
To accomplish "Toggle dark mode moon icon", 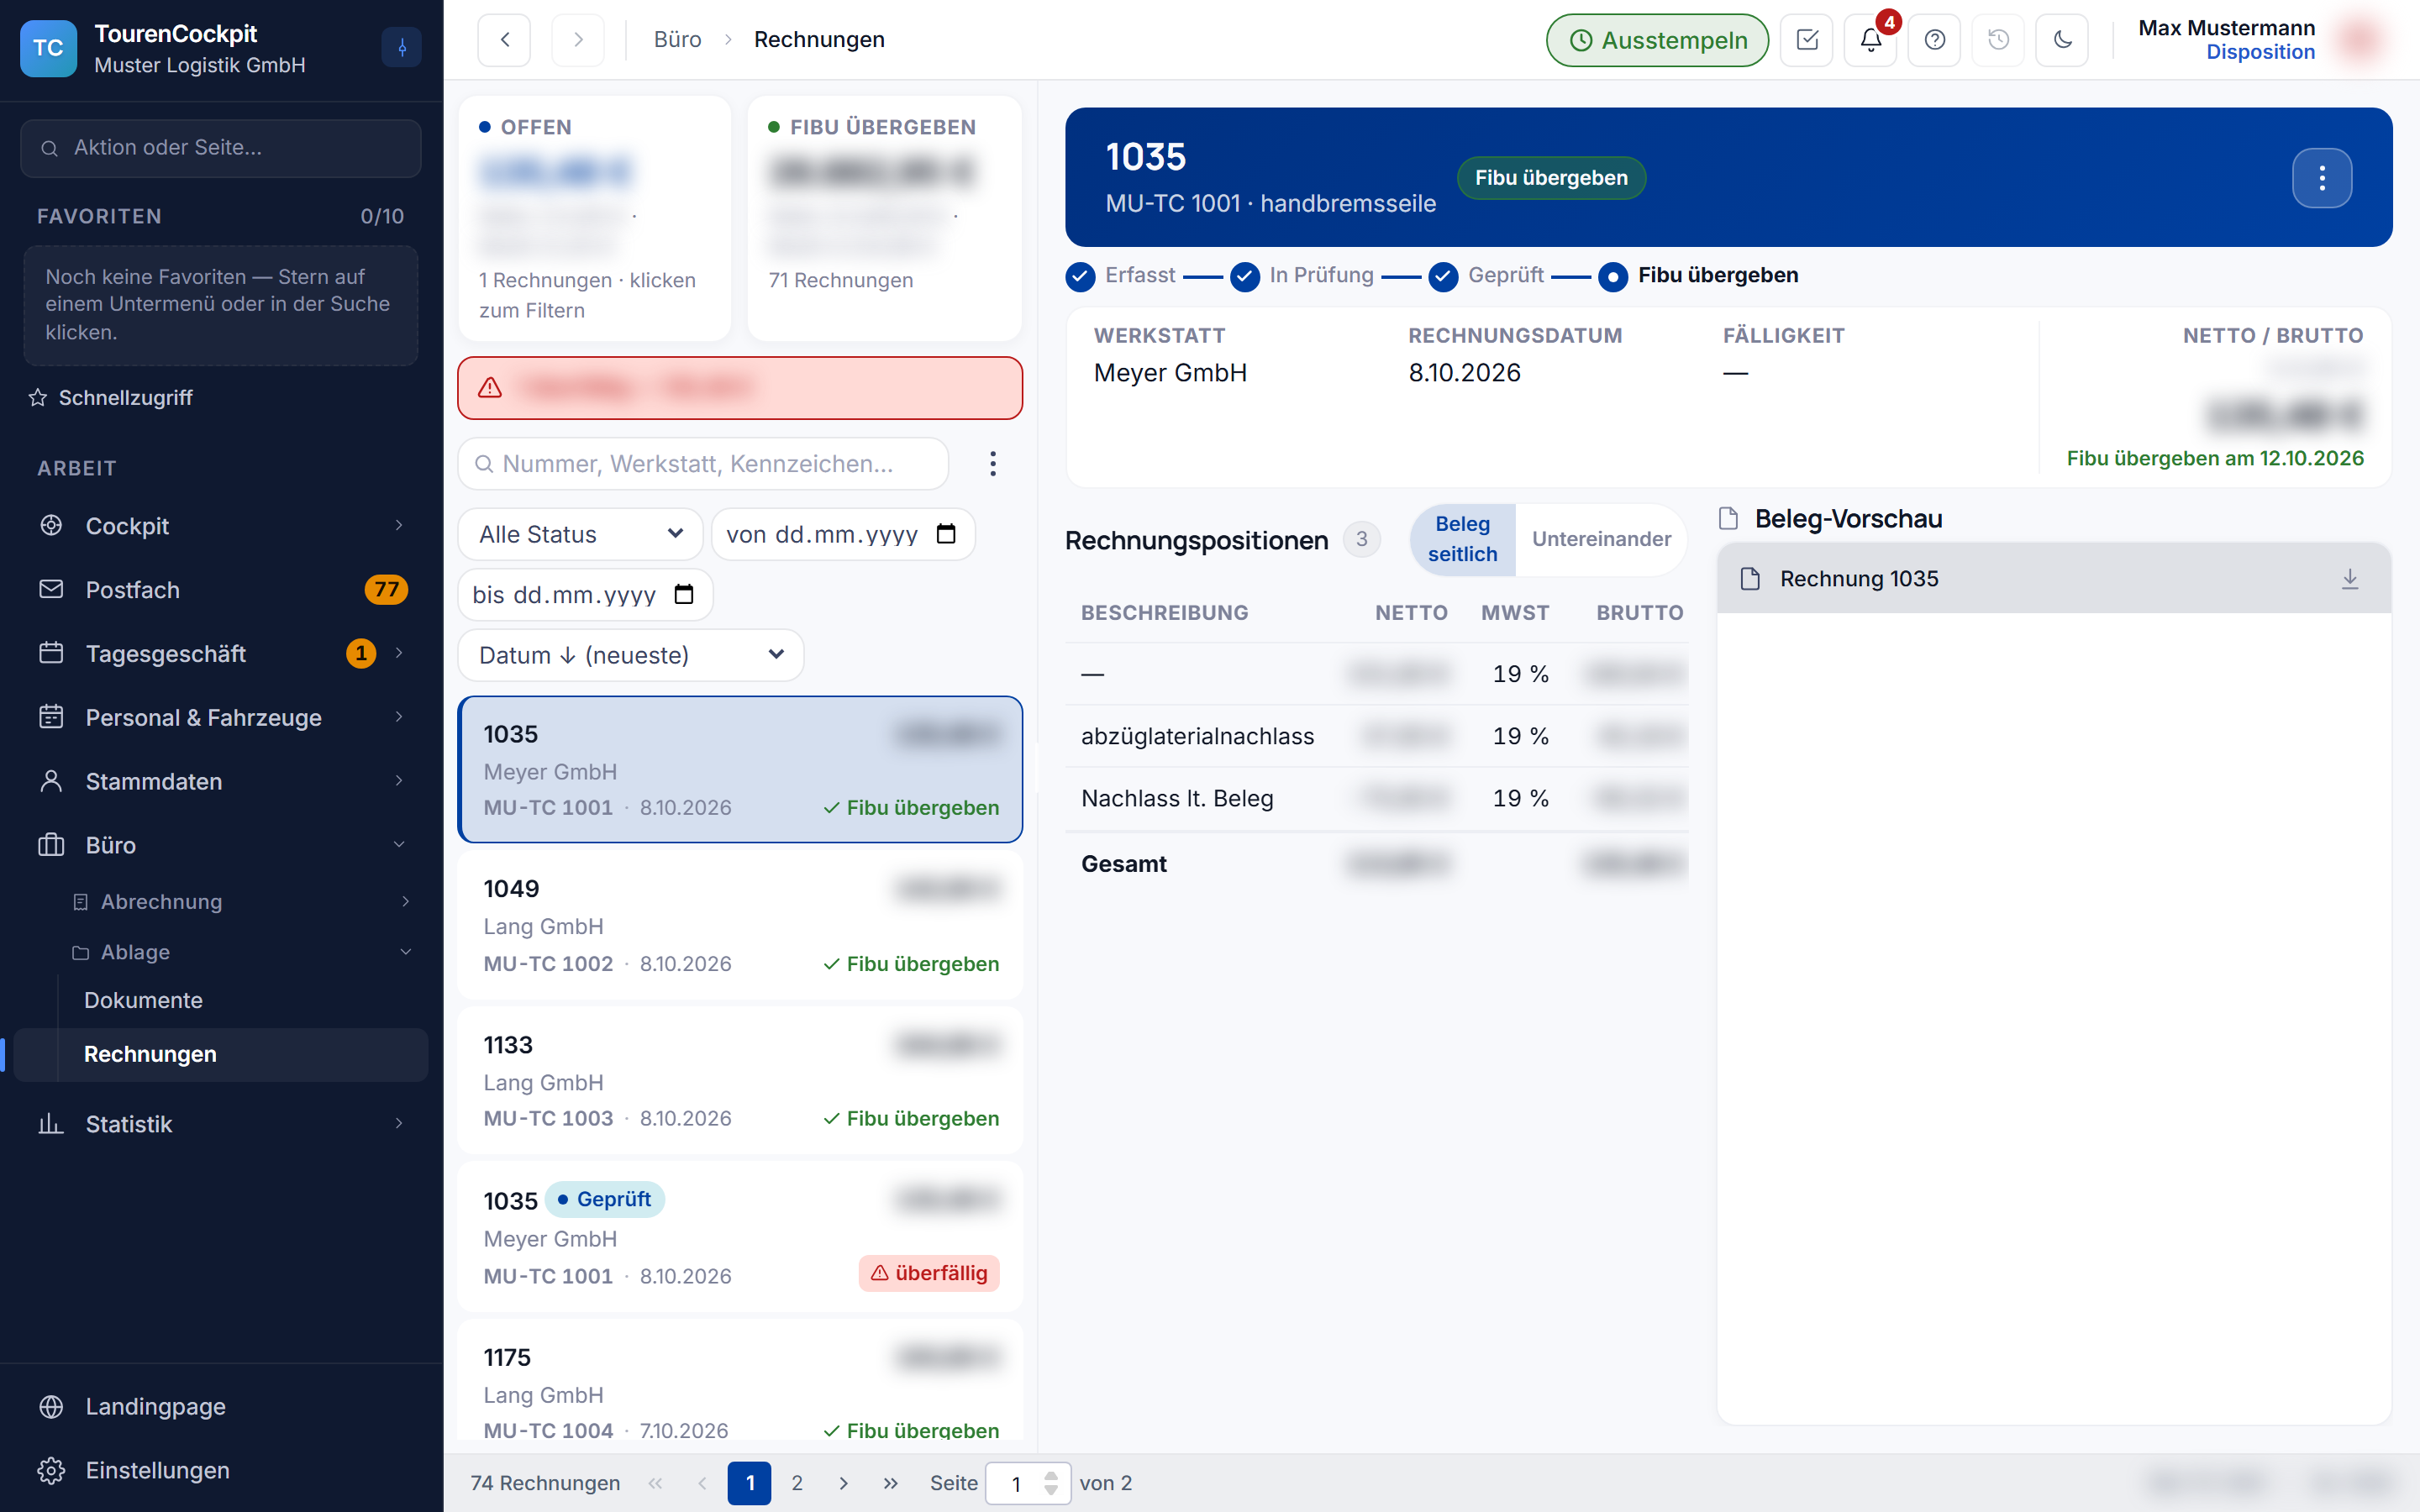I will pyautogui.click(x=2062, y=40).
